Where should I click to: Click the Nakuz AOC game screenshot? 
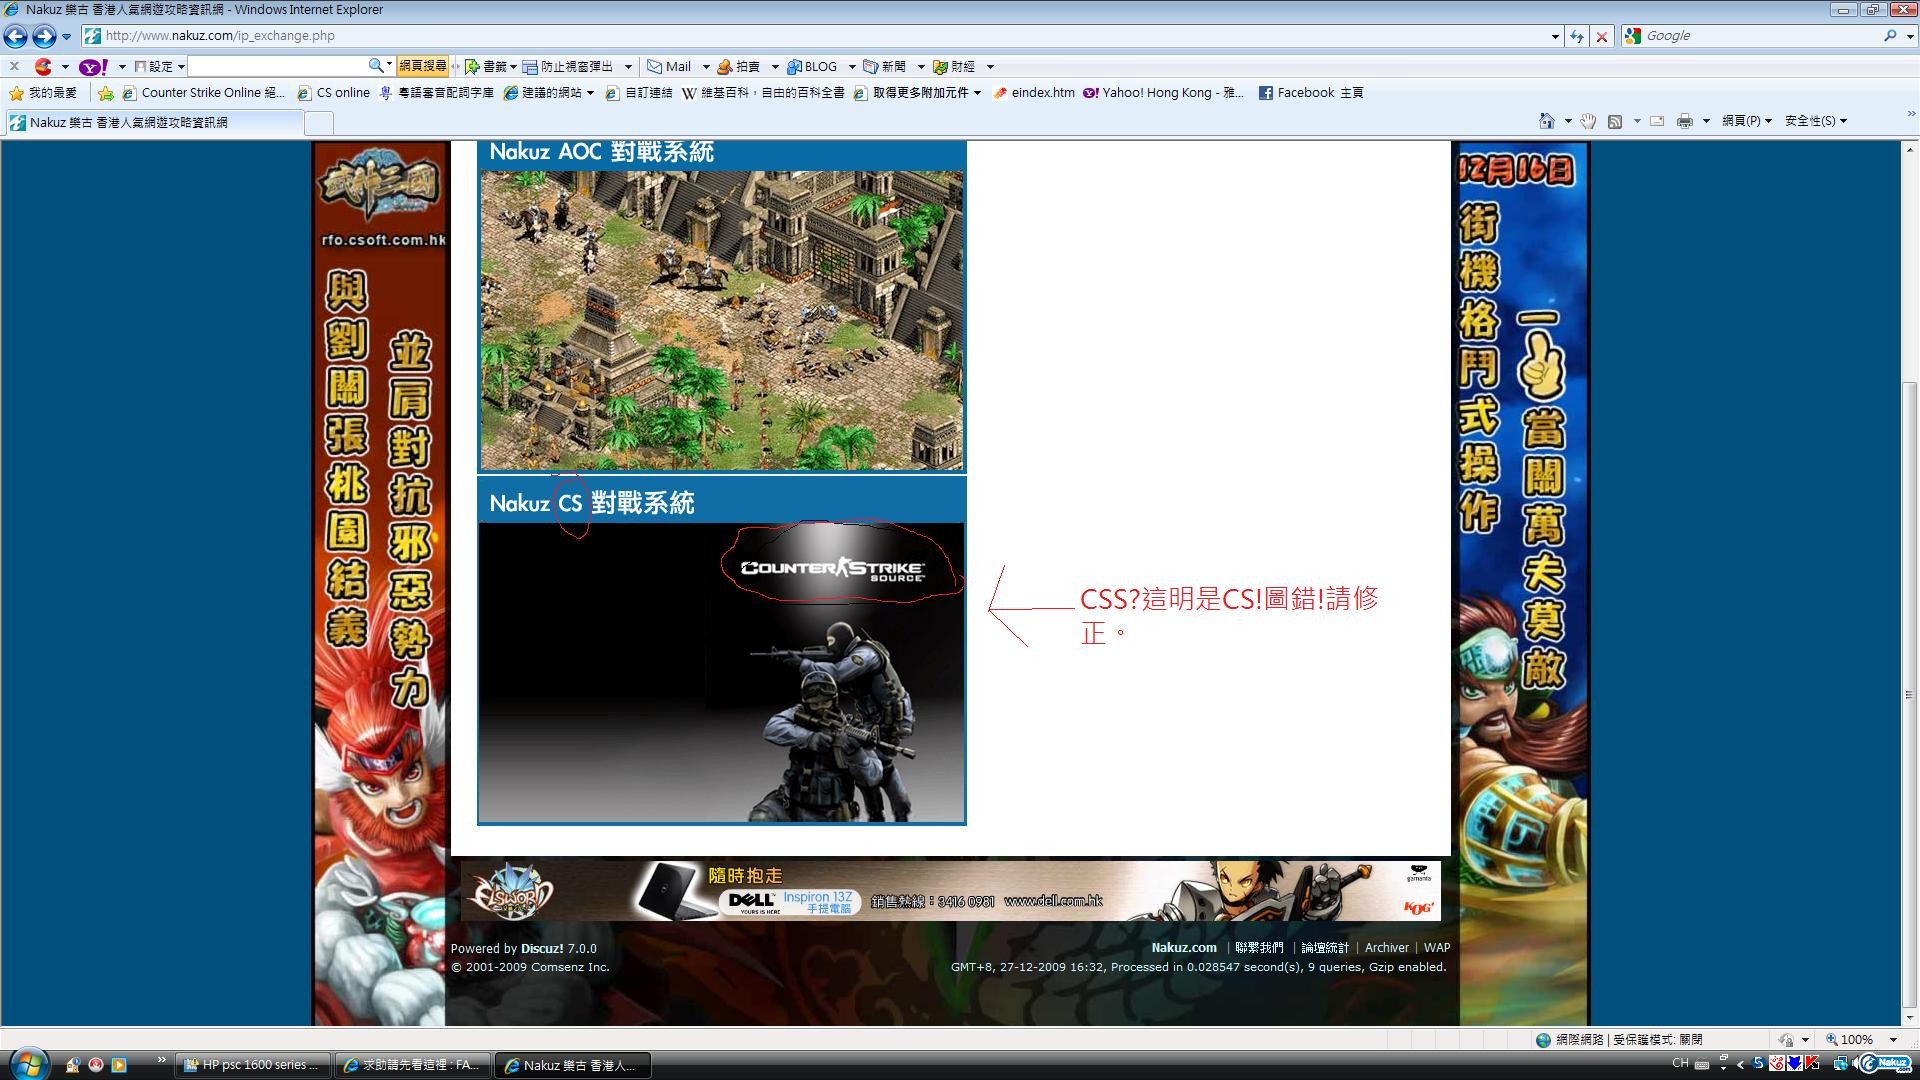click(722, 320)
